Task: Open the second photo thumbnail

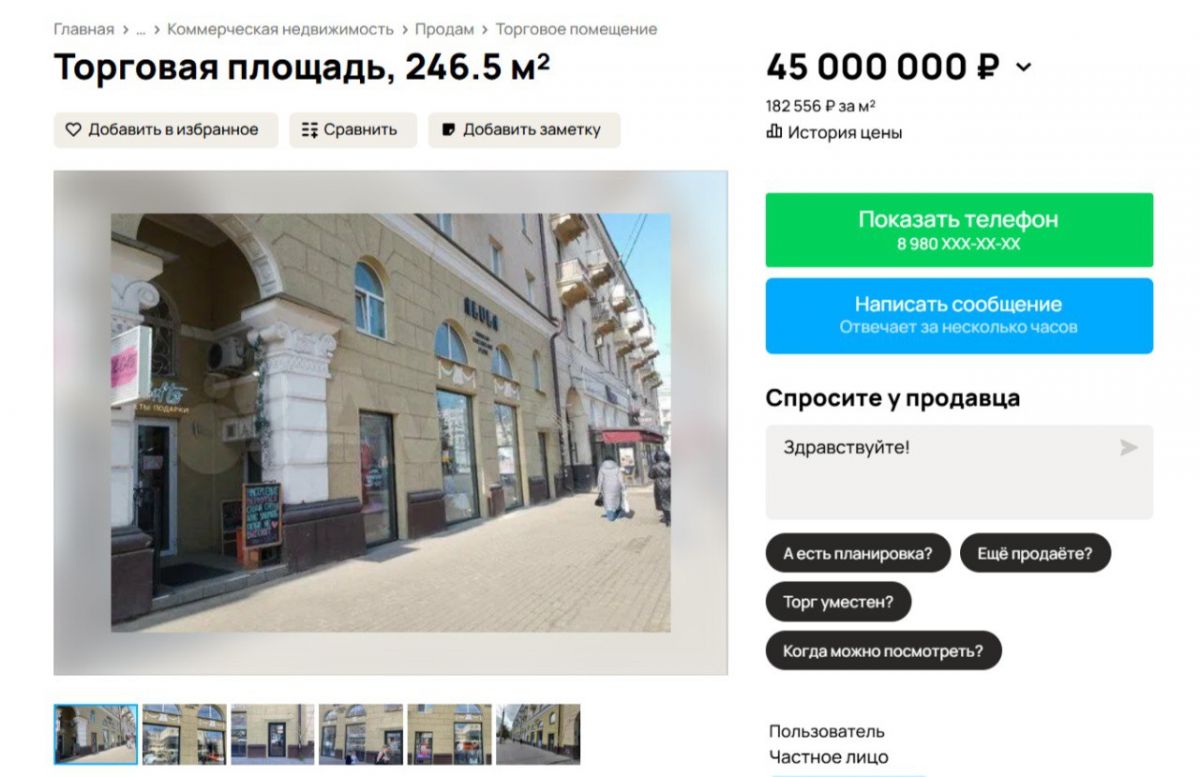Action: (184, 735)
